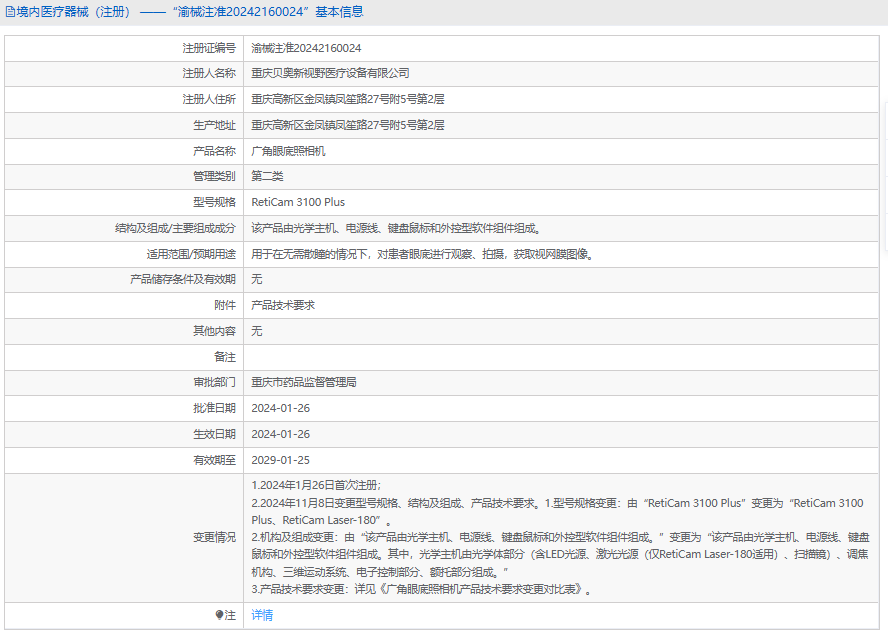
Task: Open the 详情 link in the 注 row
Action: pos(262,615)
